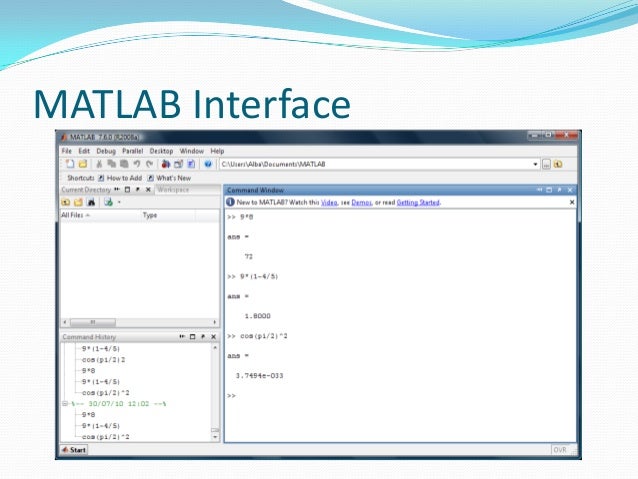Dismiss the New to MATLAB info bar
This screenshot has width=638, height=479.
pos(572,202)
